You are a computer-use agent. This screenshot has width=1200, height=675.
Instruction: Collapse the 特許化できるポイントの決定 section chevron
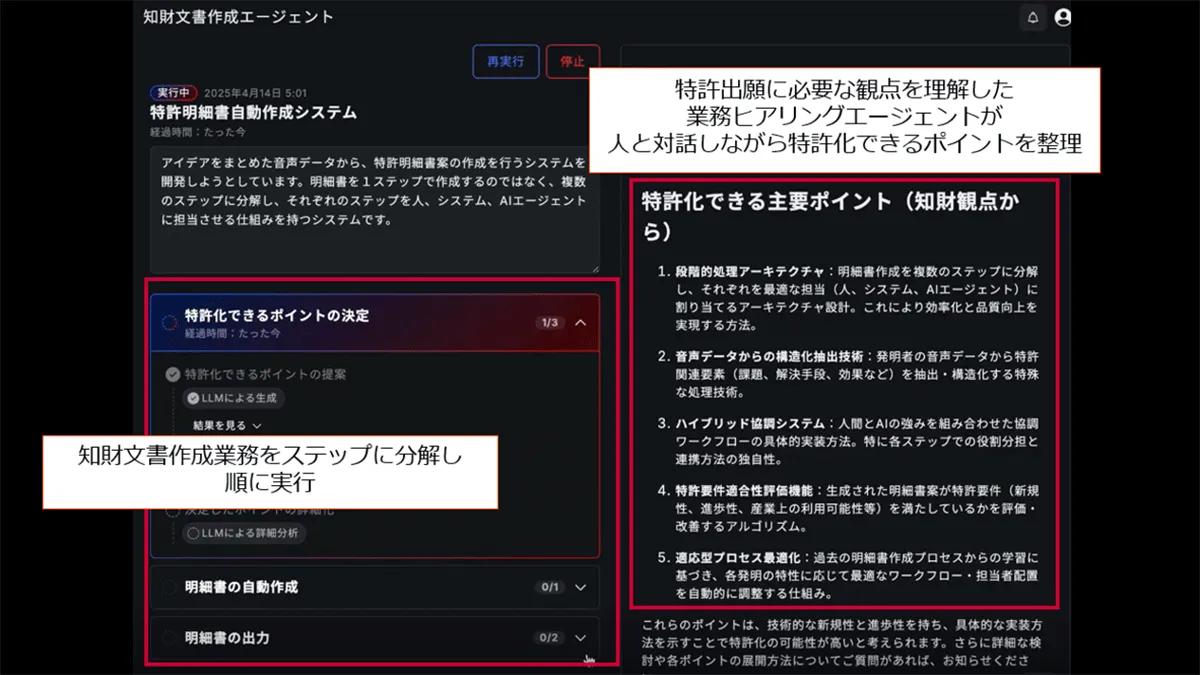click(581, 322)
